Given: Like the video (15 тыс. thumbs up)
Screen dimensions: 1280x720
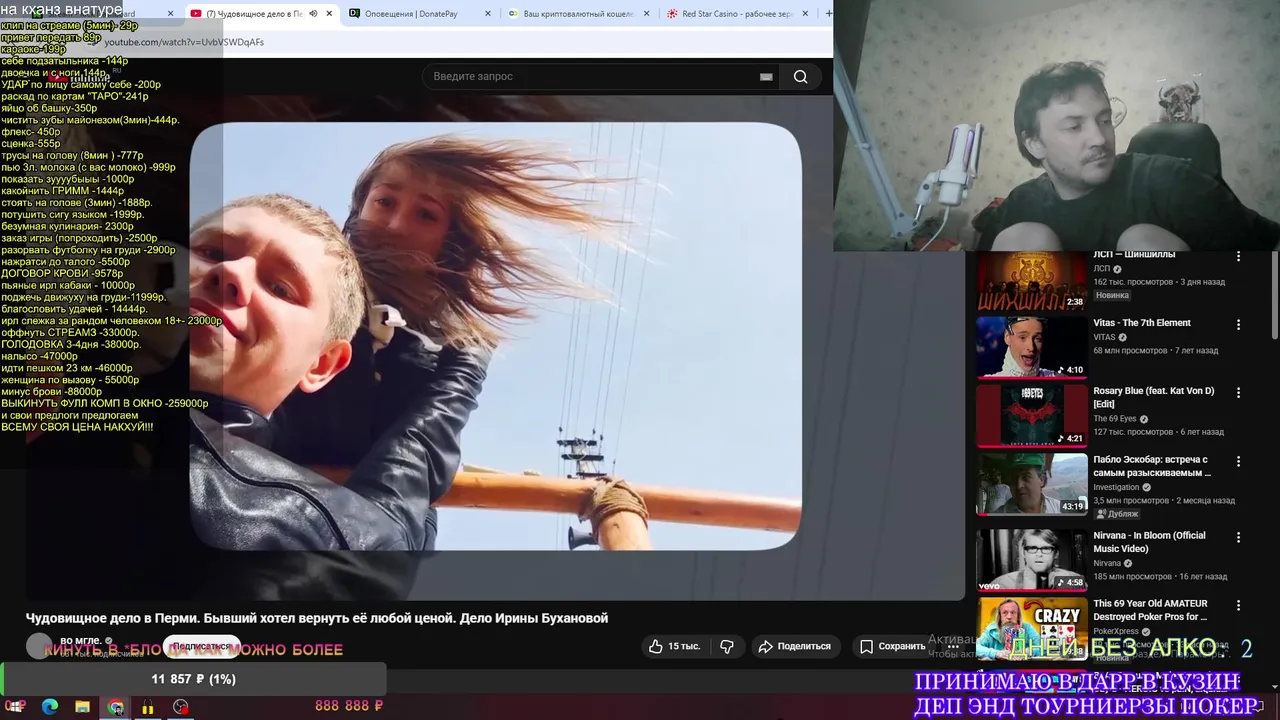Looking at the screenshot, I should point(675,646).
